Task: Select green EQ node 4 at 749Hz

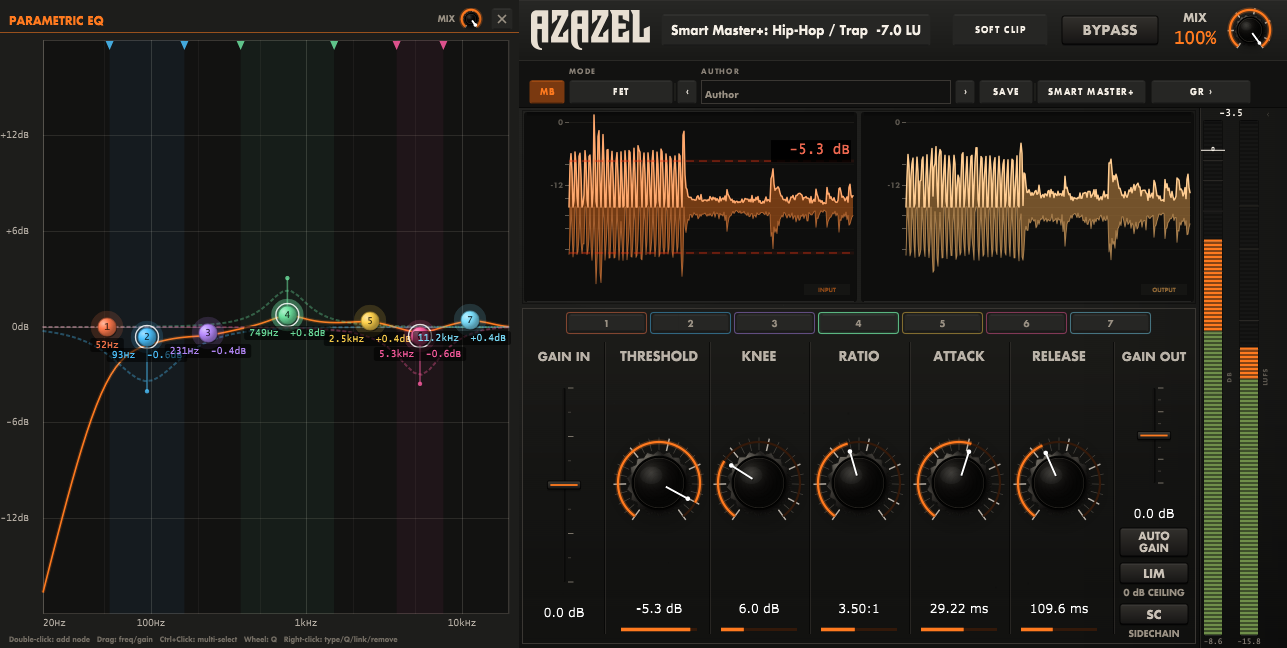Action: point(287,315)
